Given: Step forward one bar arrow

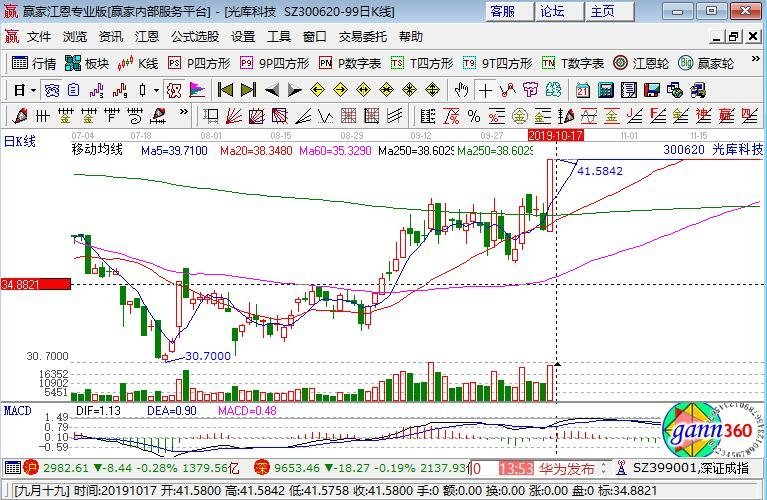Looking at the screenshot, I should pyautogui.click(x=294, y=91).
